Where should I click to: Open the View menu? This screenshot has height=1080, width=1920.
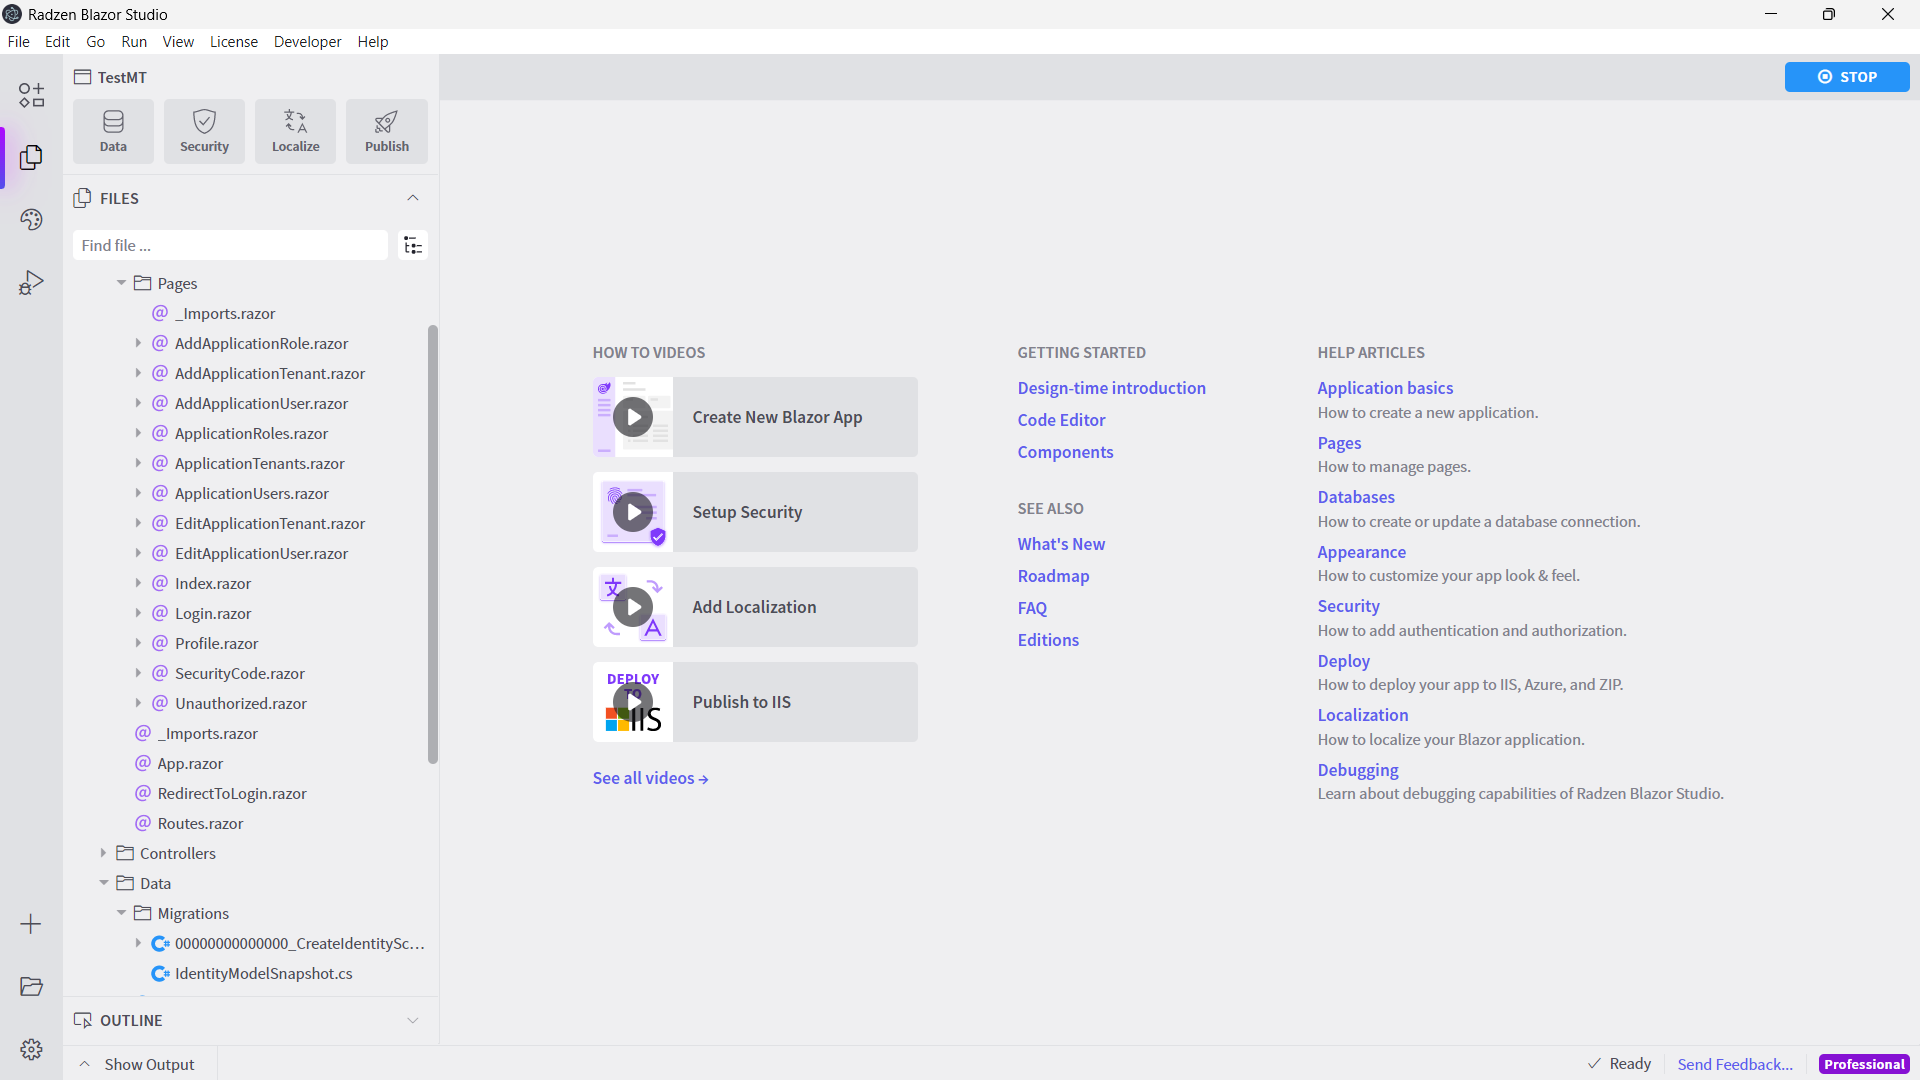(178, 41)
